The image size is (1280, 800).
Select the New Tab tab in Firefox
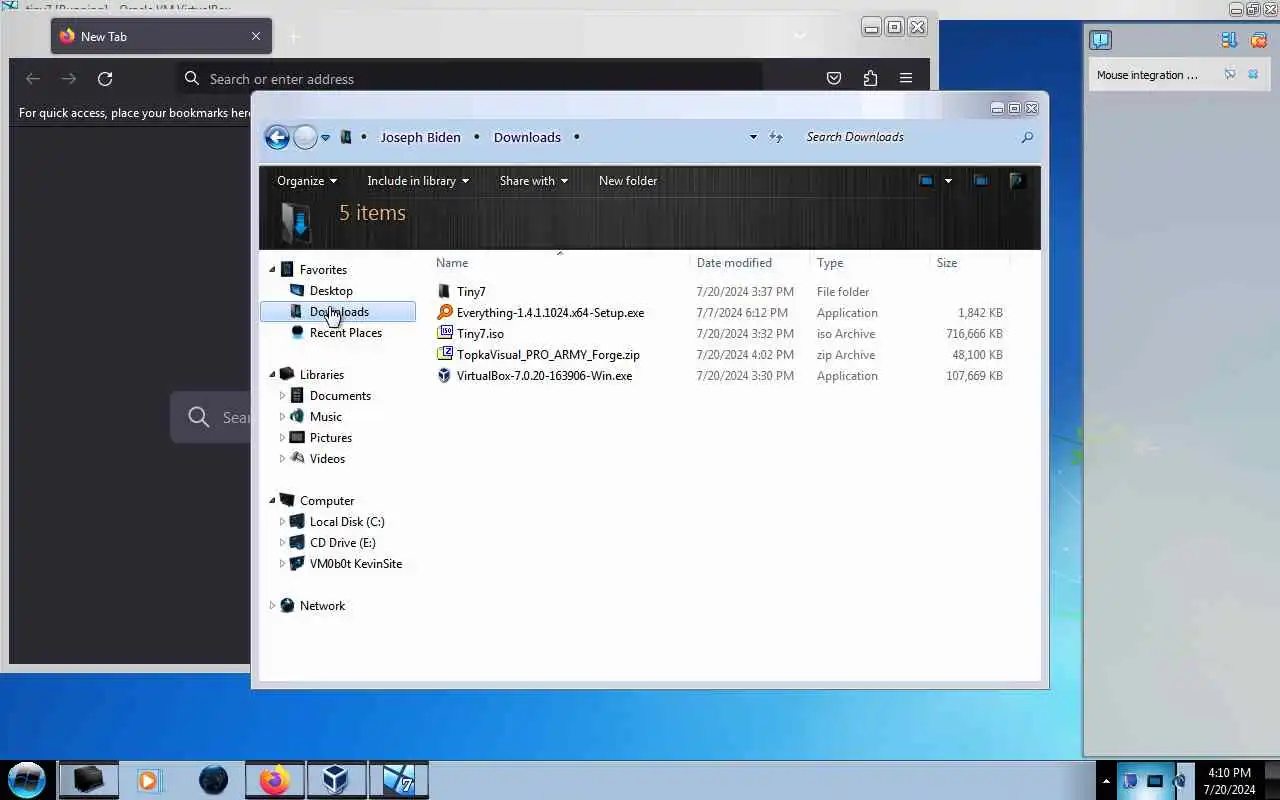tap(161, 36)
